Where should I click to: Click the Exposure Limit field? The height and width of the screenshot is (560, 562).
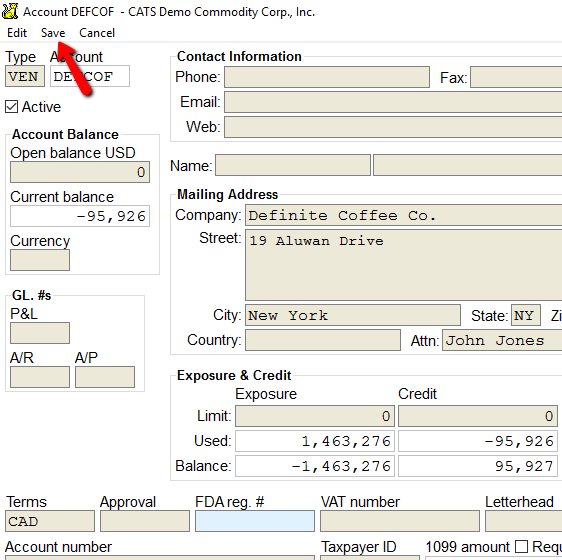[315, 416]
